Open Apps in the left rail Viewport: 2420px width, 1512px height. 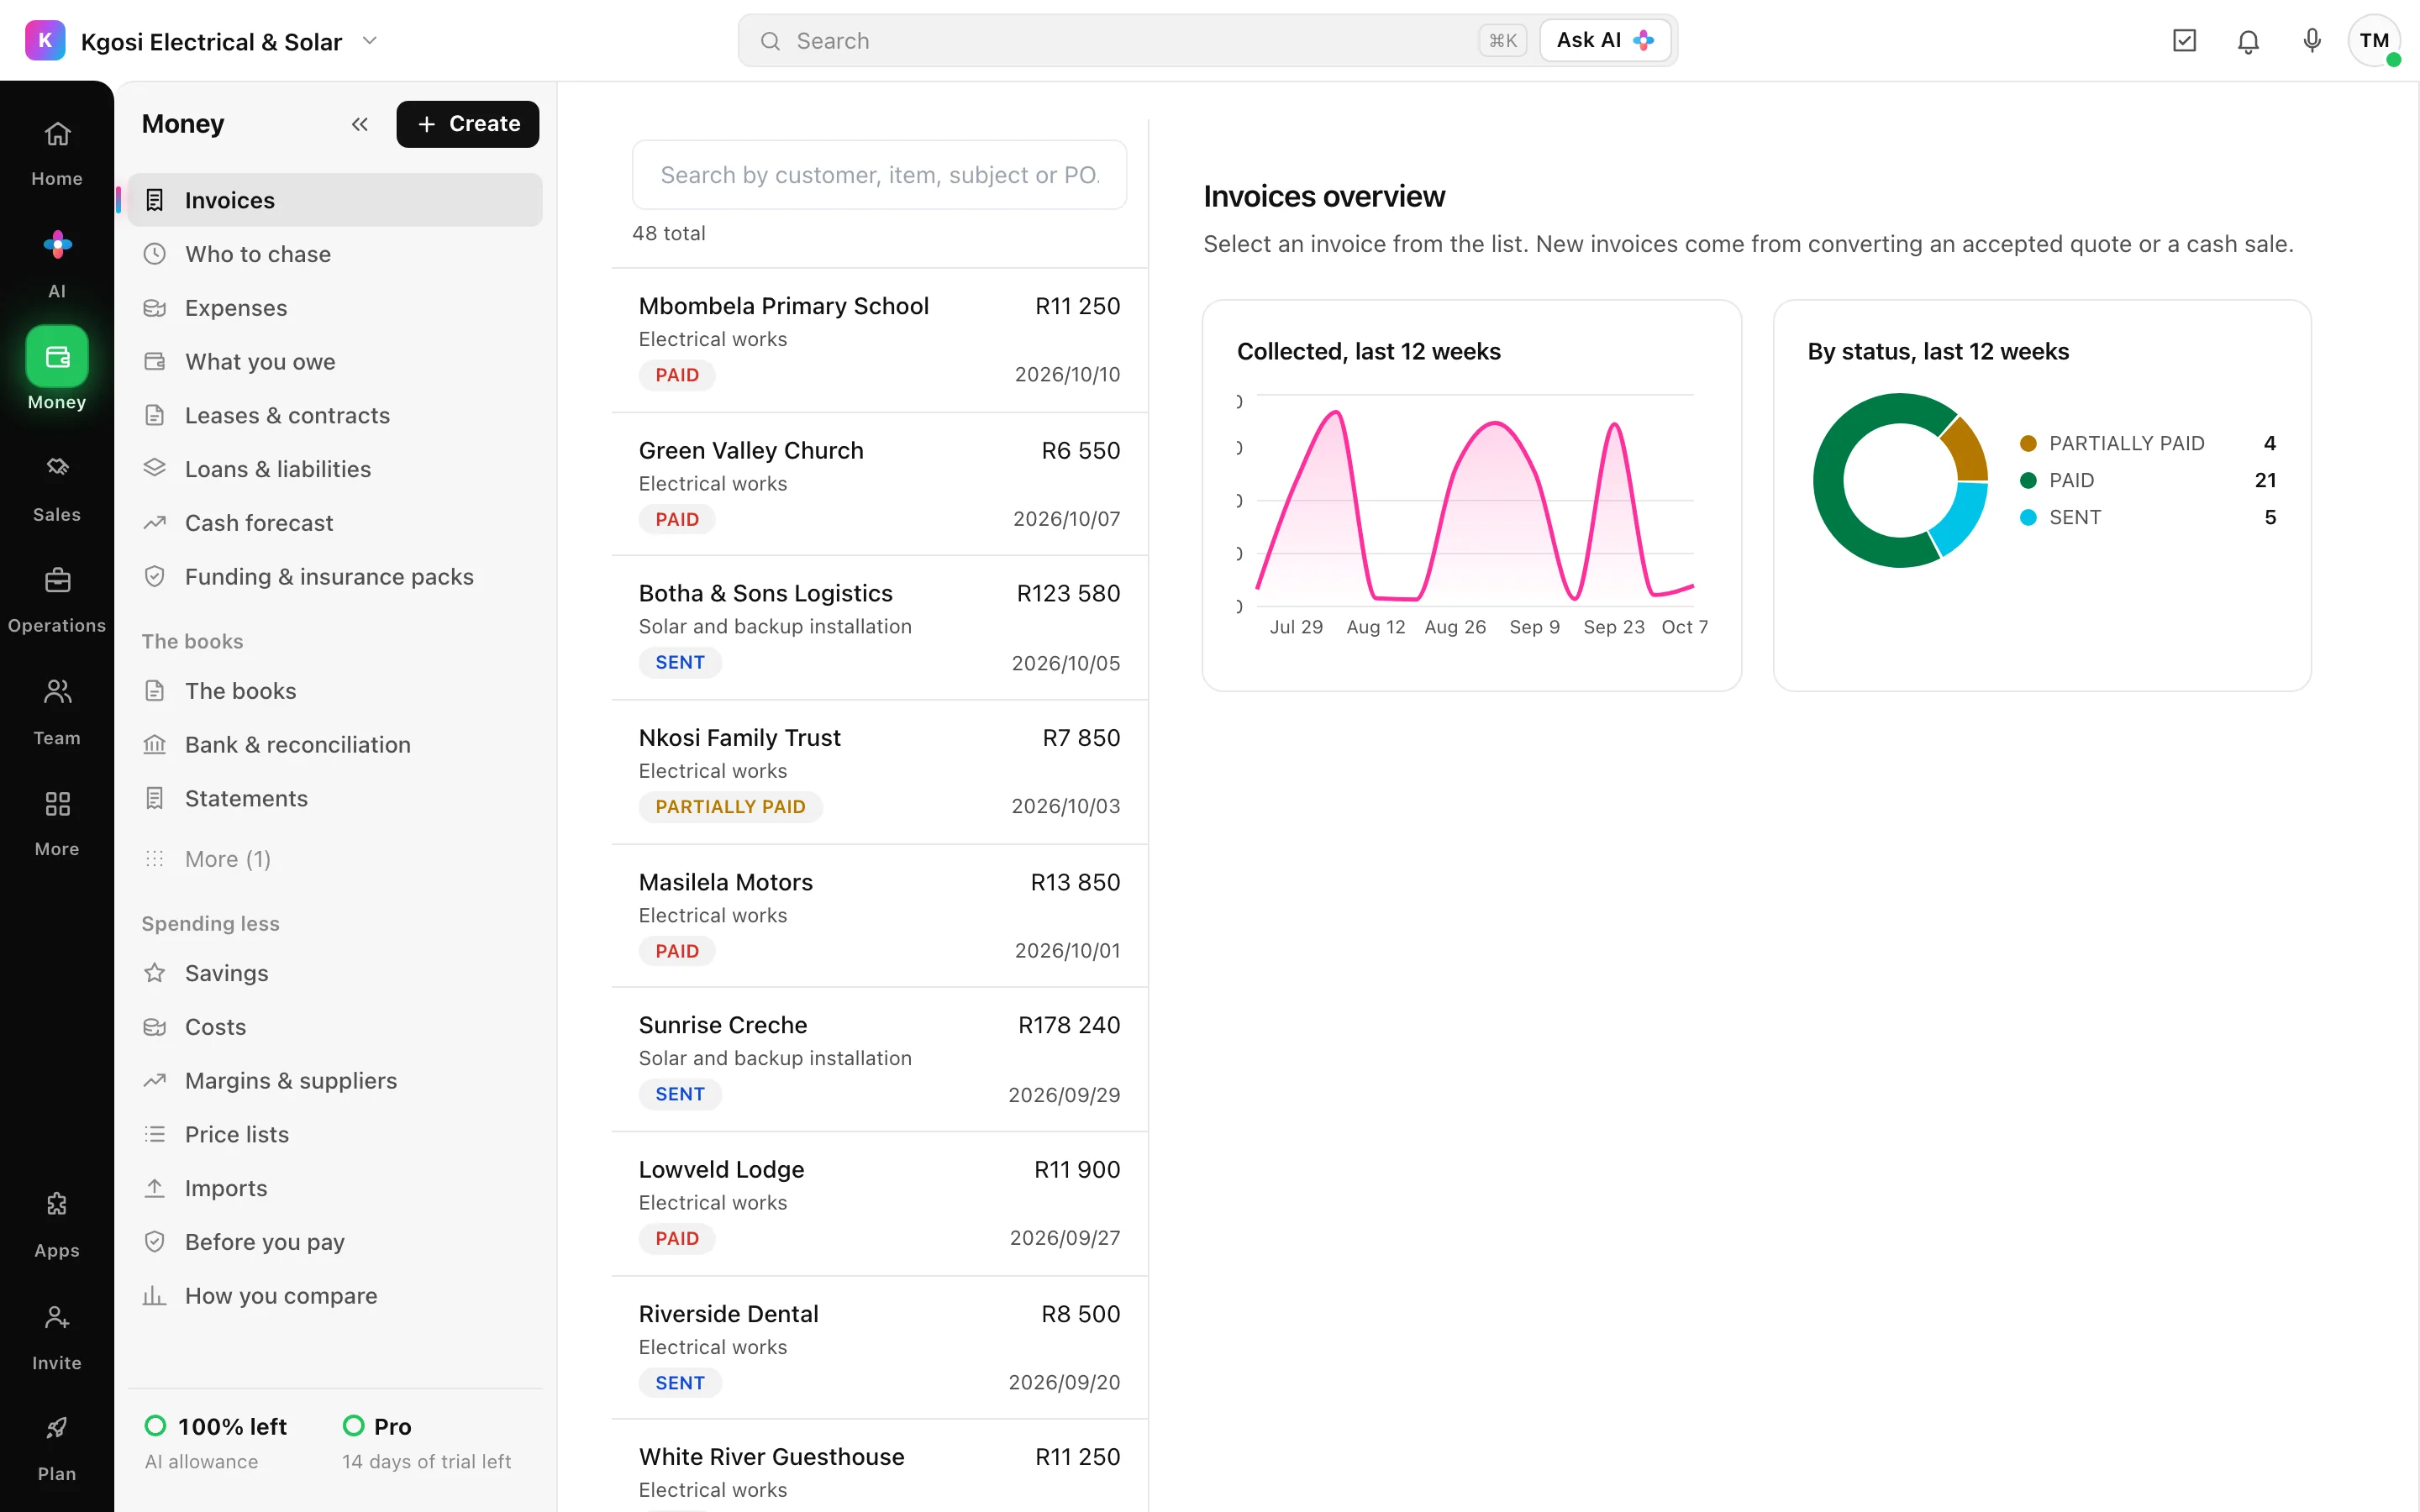click(x=57, y=1224)
